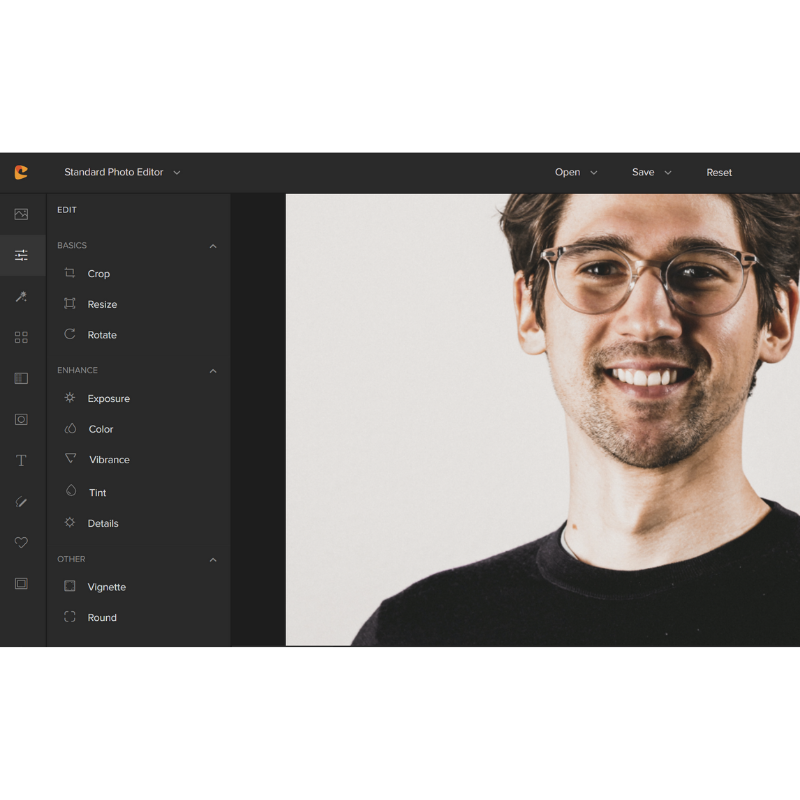Expand the Open dropdown menu
The width and height of the screenshot is (800, 800).
click(576, 172)
